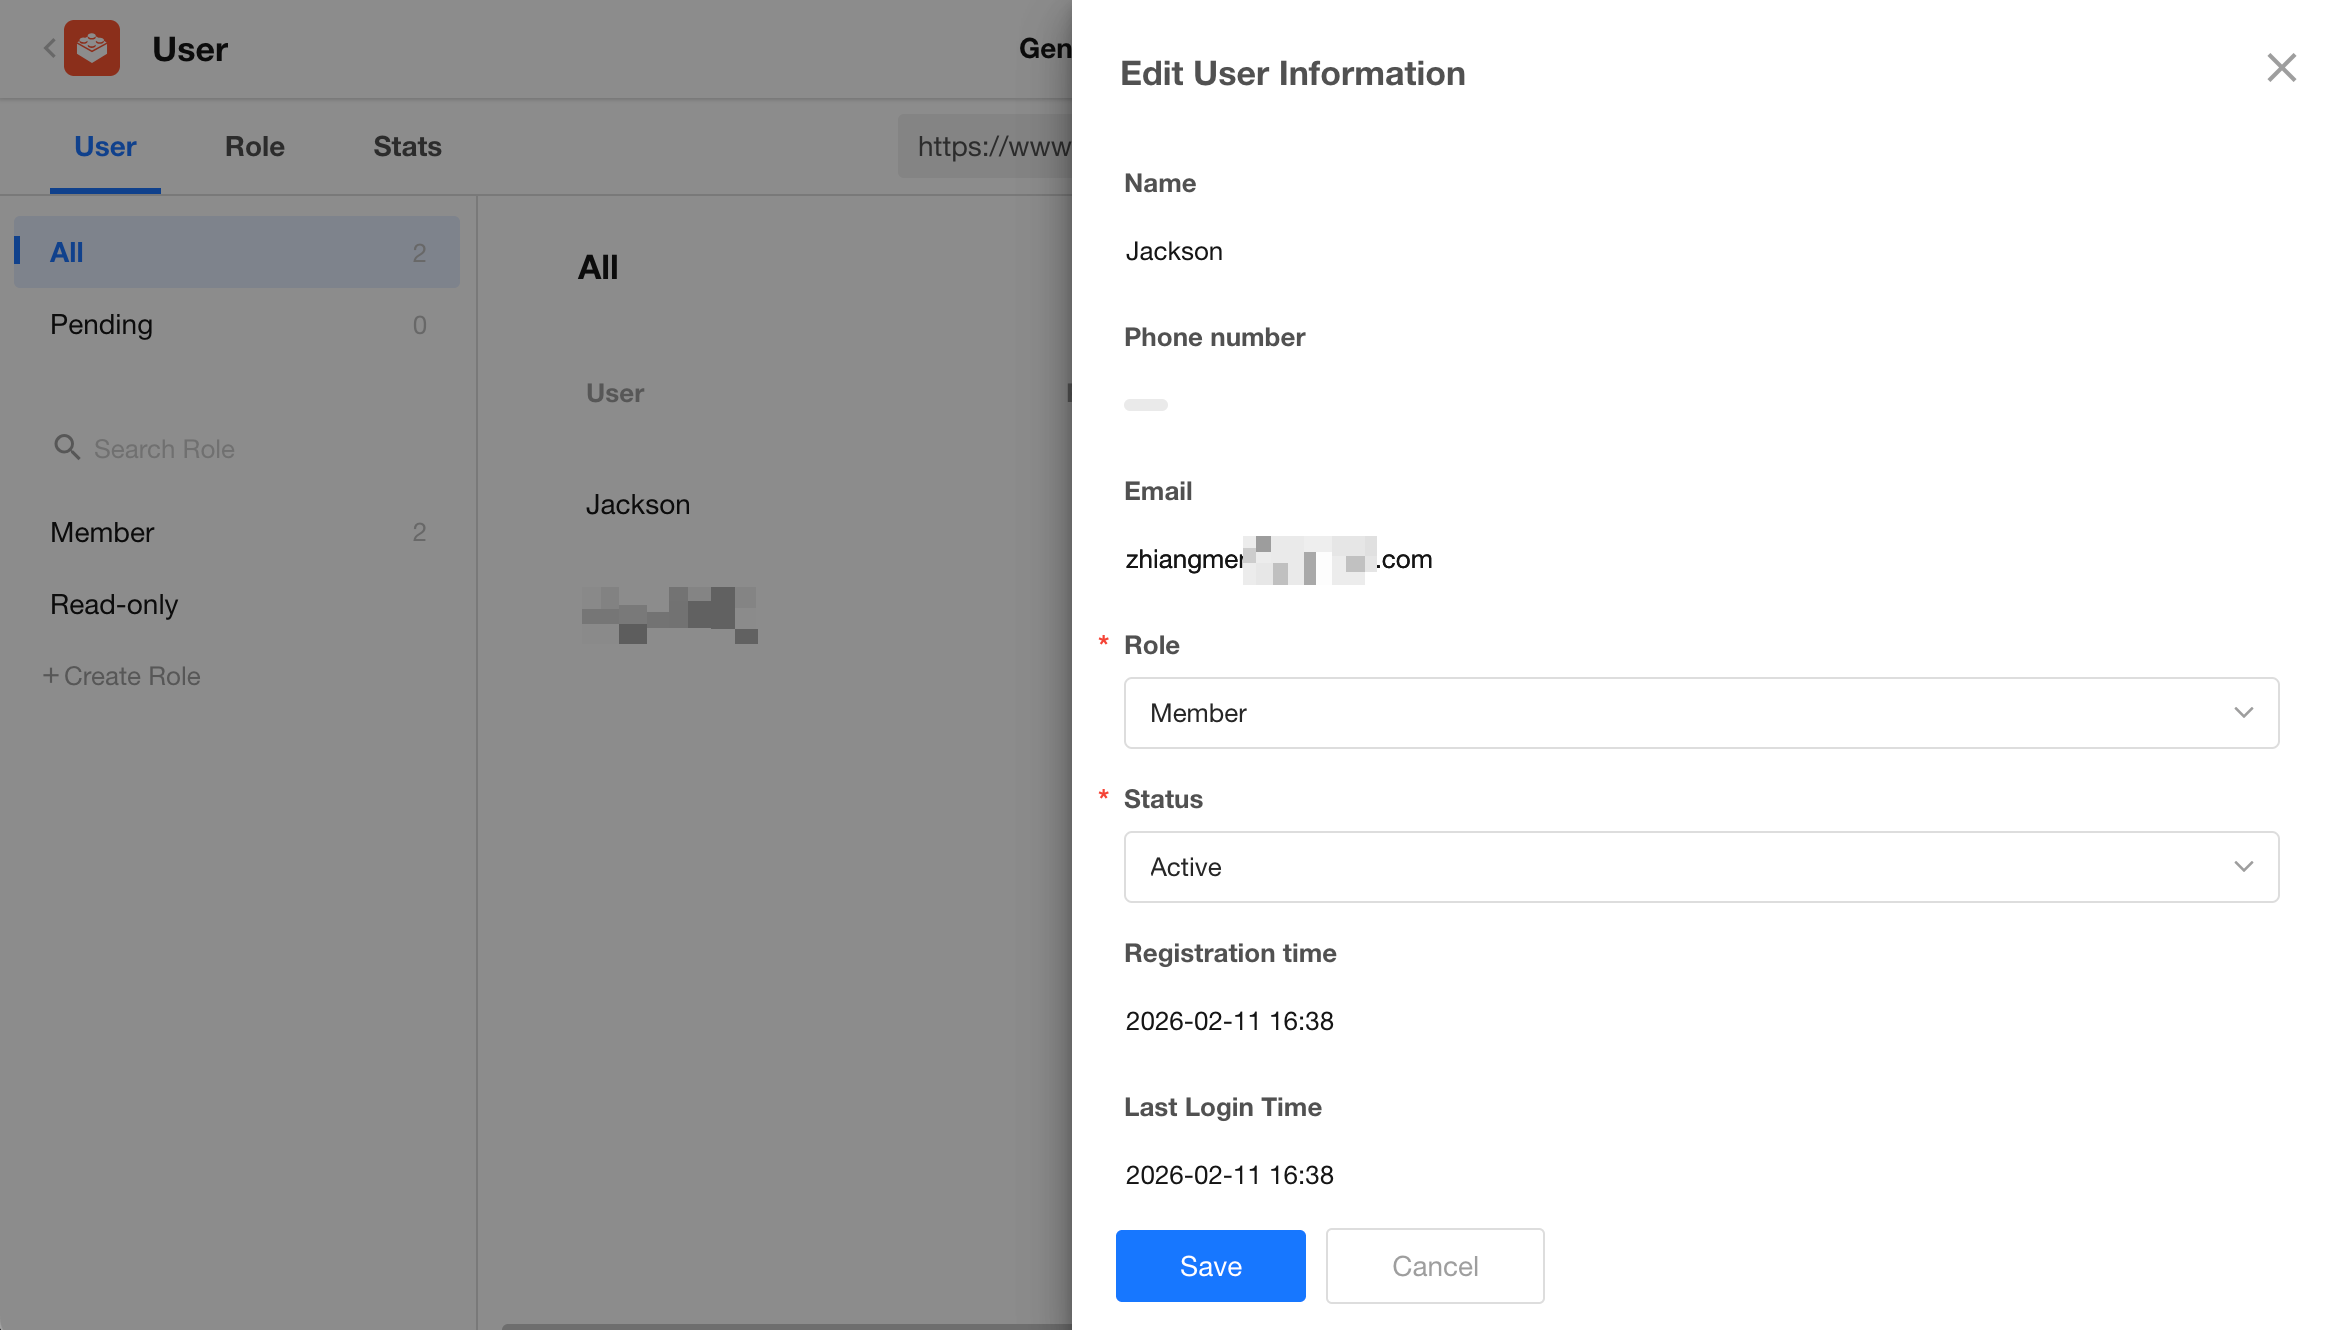The height and width of the screenshot is (1330, 2326).
Task: Select the All users filter
Action: click(236, 252)
